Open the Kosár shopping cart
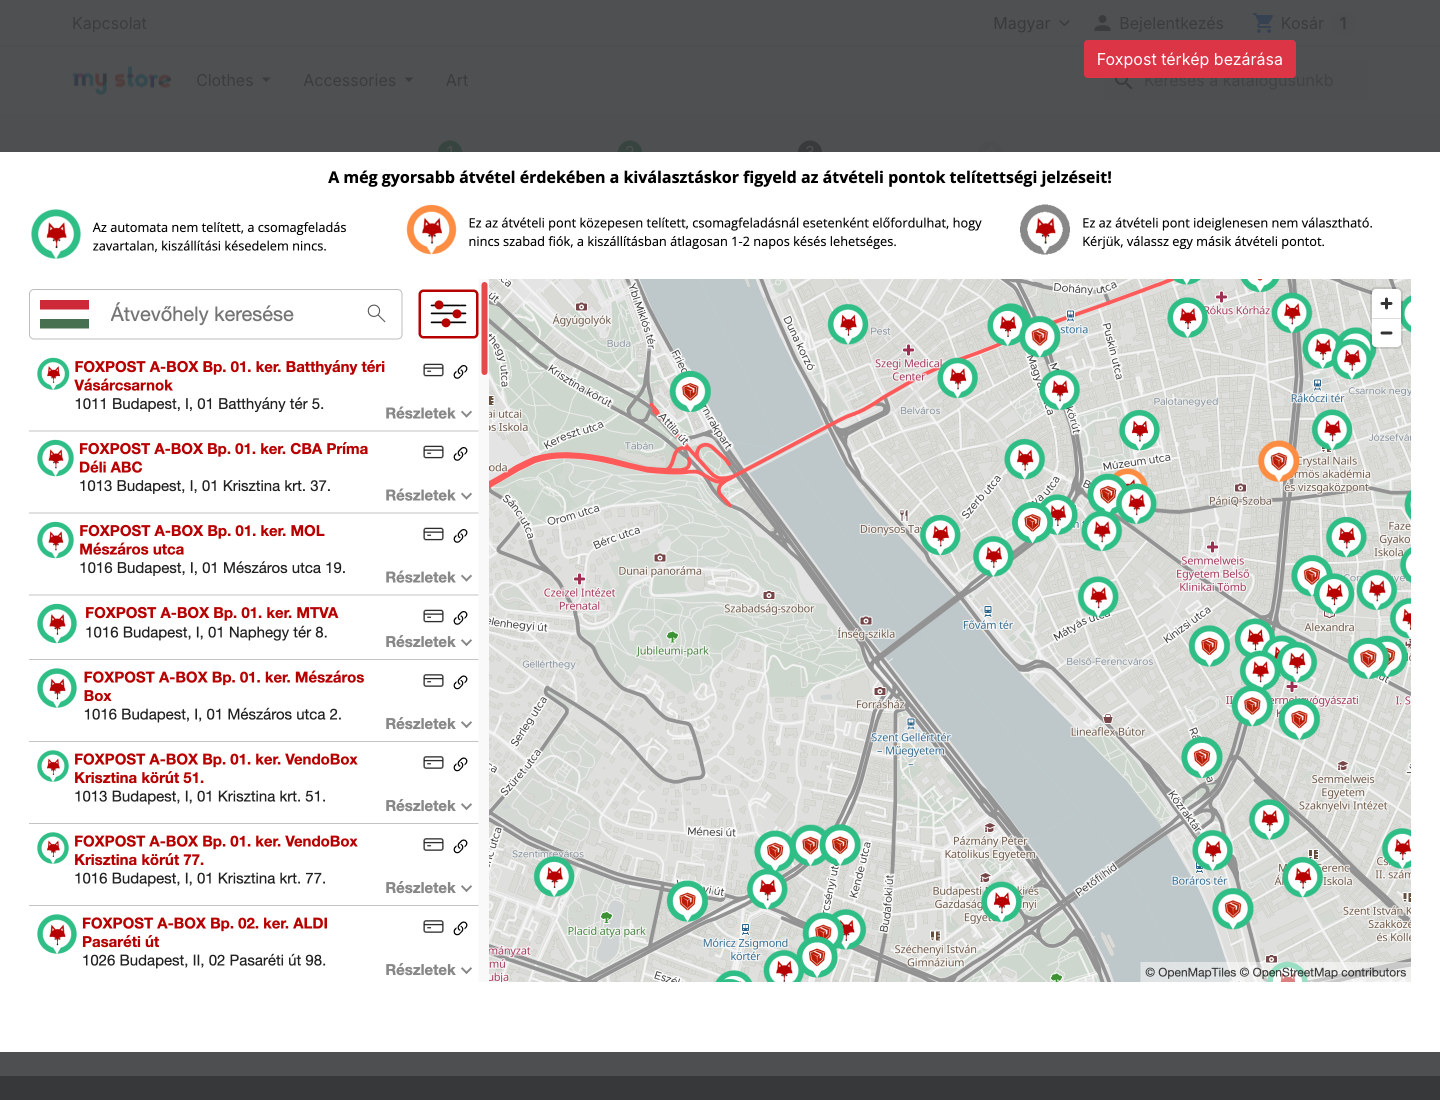 tap(1301, 23)
